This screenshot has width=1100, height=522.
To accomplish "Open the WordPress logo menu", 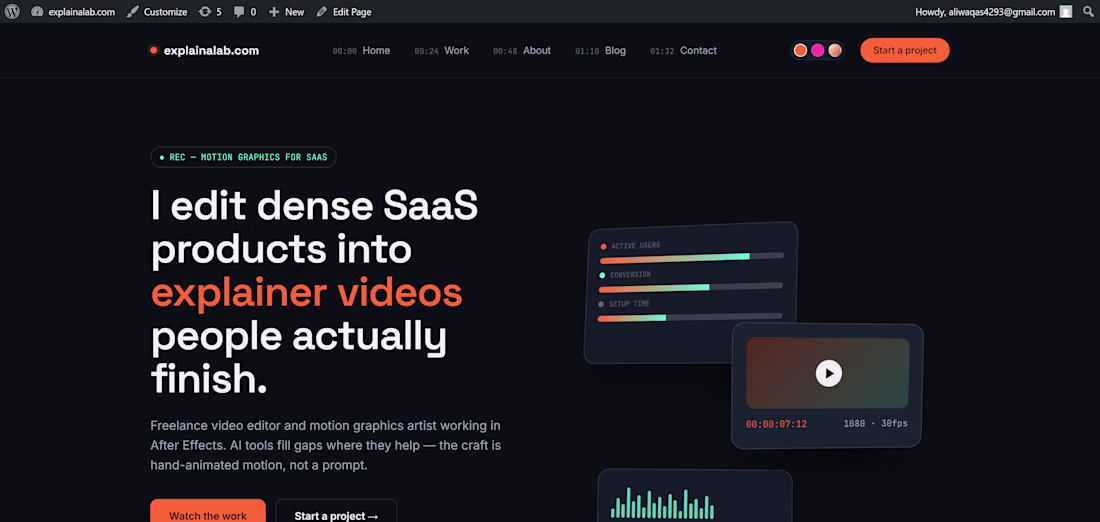I will coord(12,11).
